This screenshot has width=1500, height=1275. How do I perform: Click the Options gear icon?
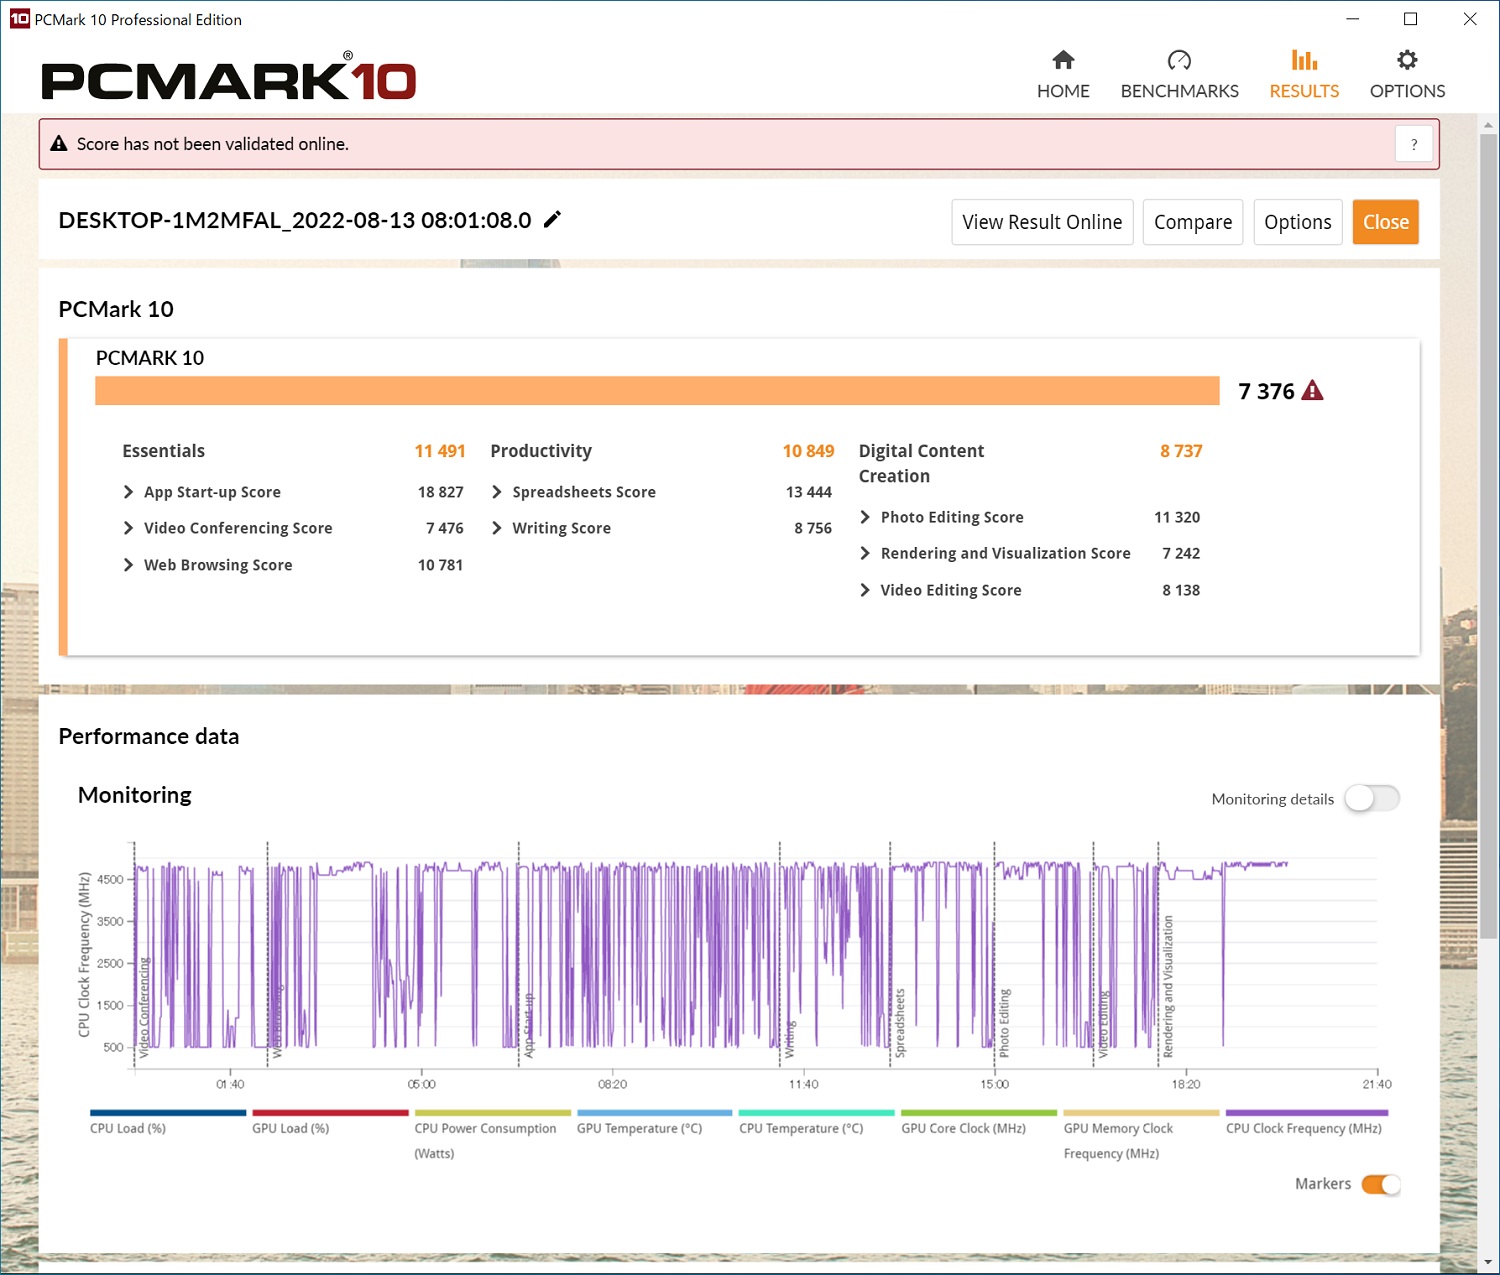tap(1407, 60)
